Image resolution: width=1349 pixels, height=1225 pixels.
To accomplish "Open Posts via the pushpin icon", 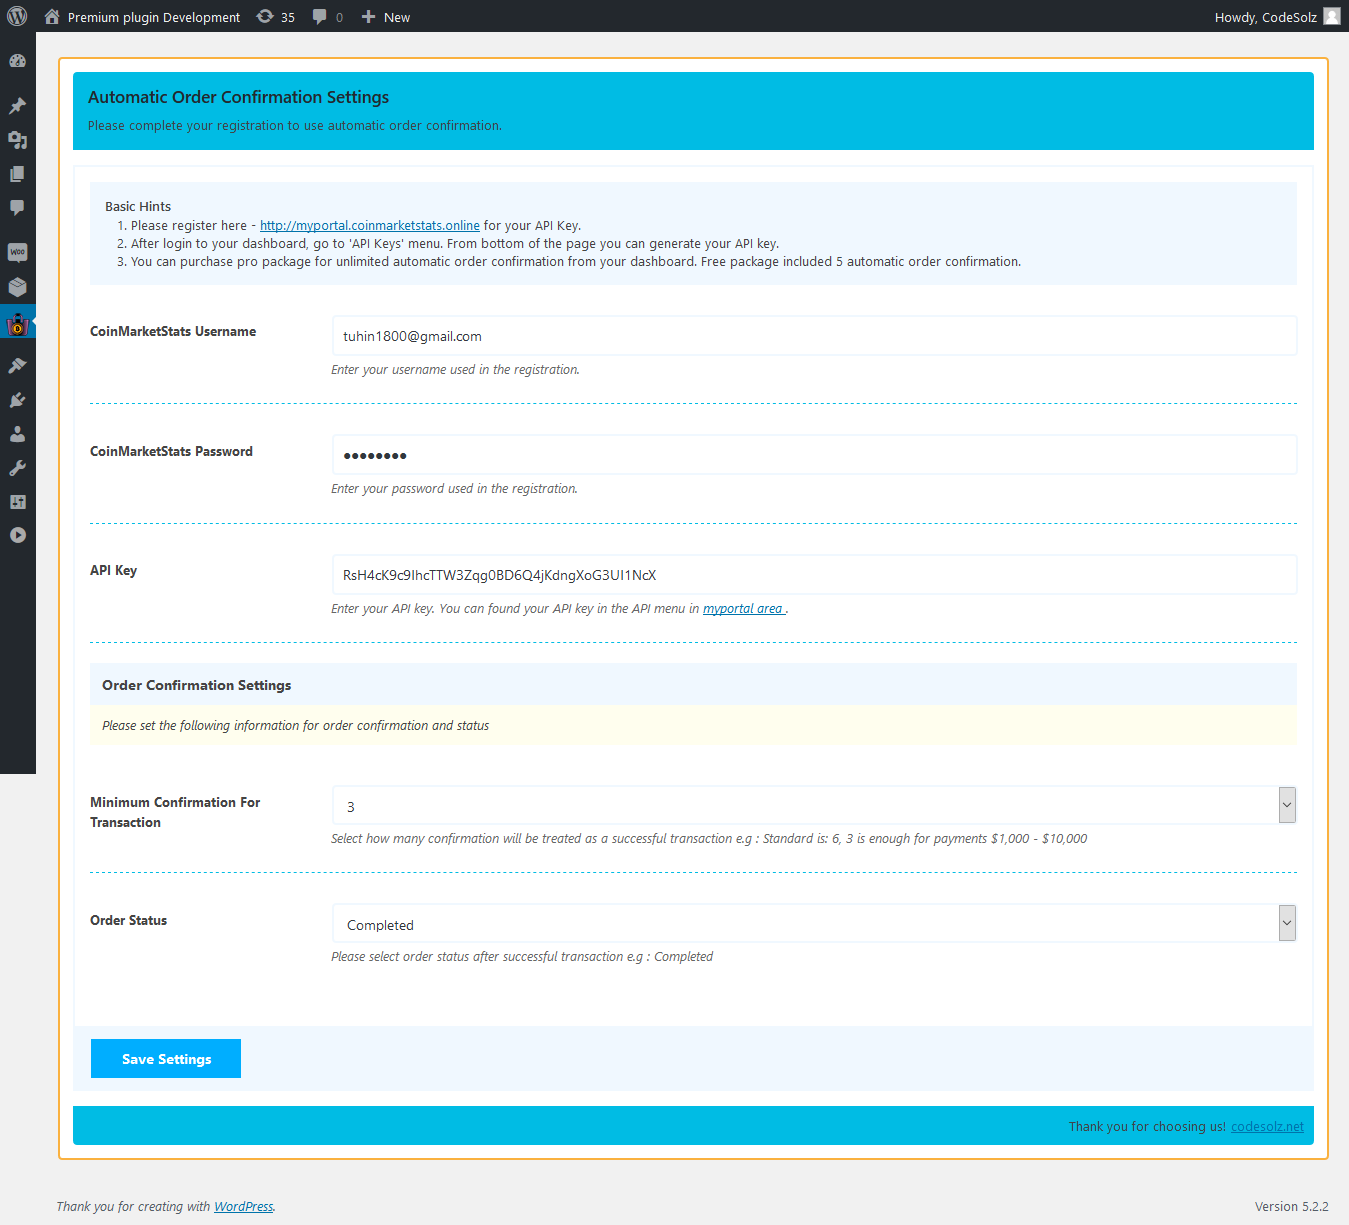I will click(x=17, y=106).
